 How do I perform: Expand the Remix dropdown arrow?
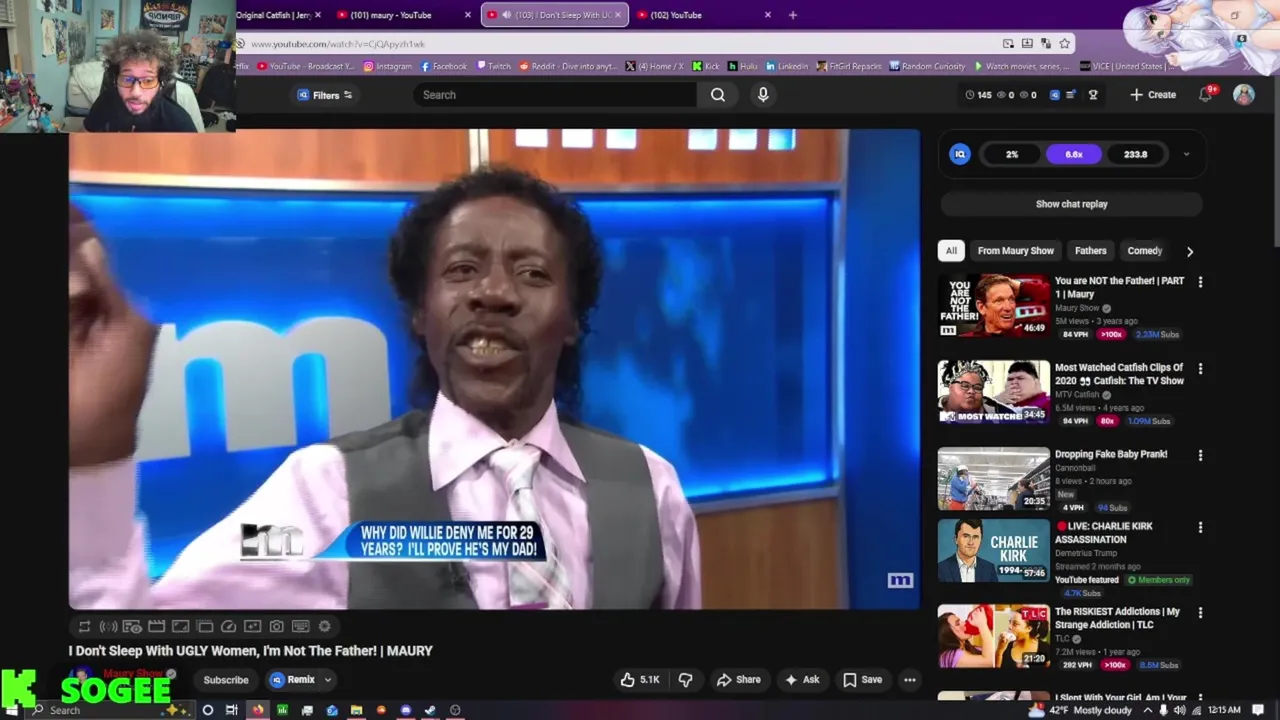327,680
